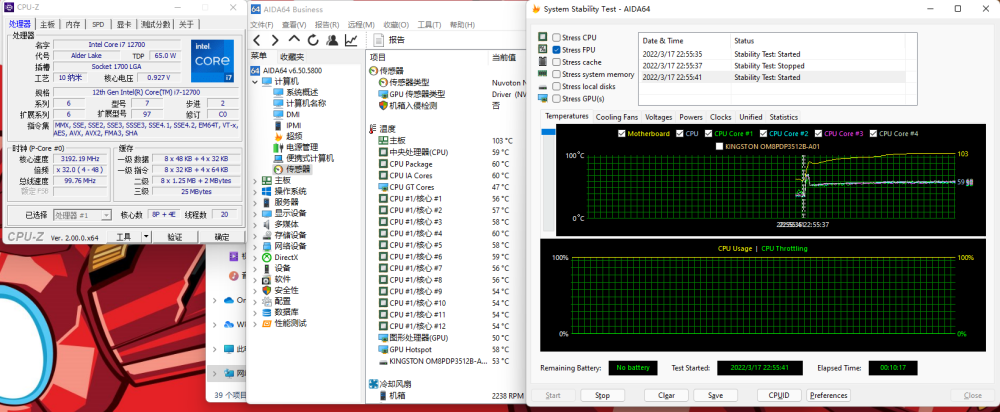Viewport: 1000px width, 412px height.
Task: Collapse the 计算机 tree node
Action: 256,82
